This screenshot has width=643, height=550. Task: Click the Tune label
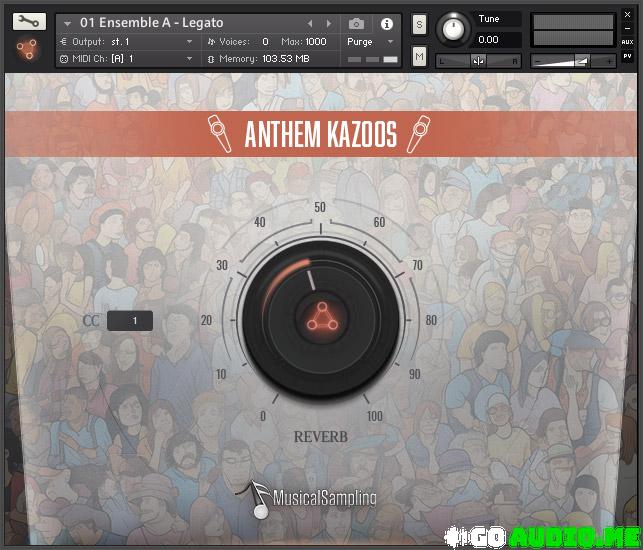(489, 19)
